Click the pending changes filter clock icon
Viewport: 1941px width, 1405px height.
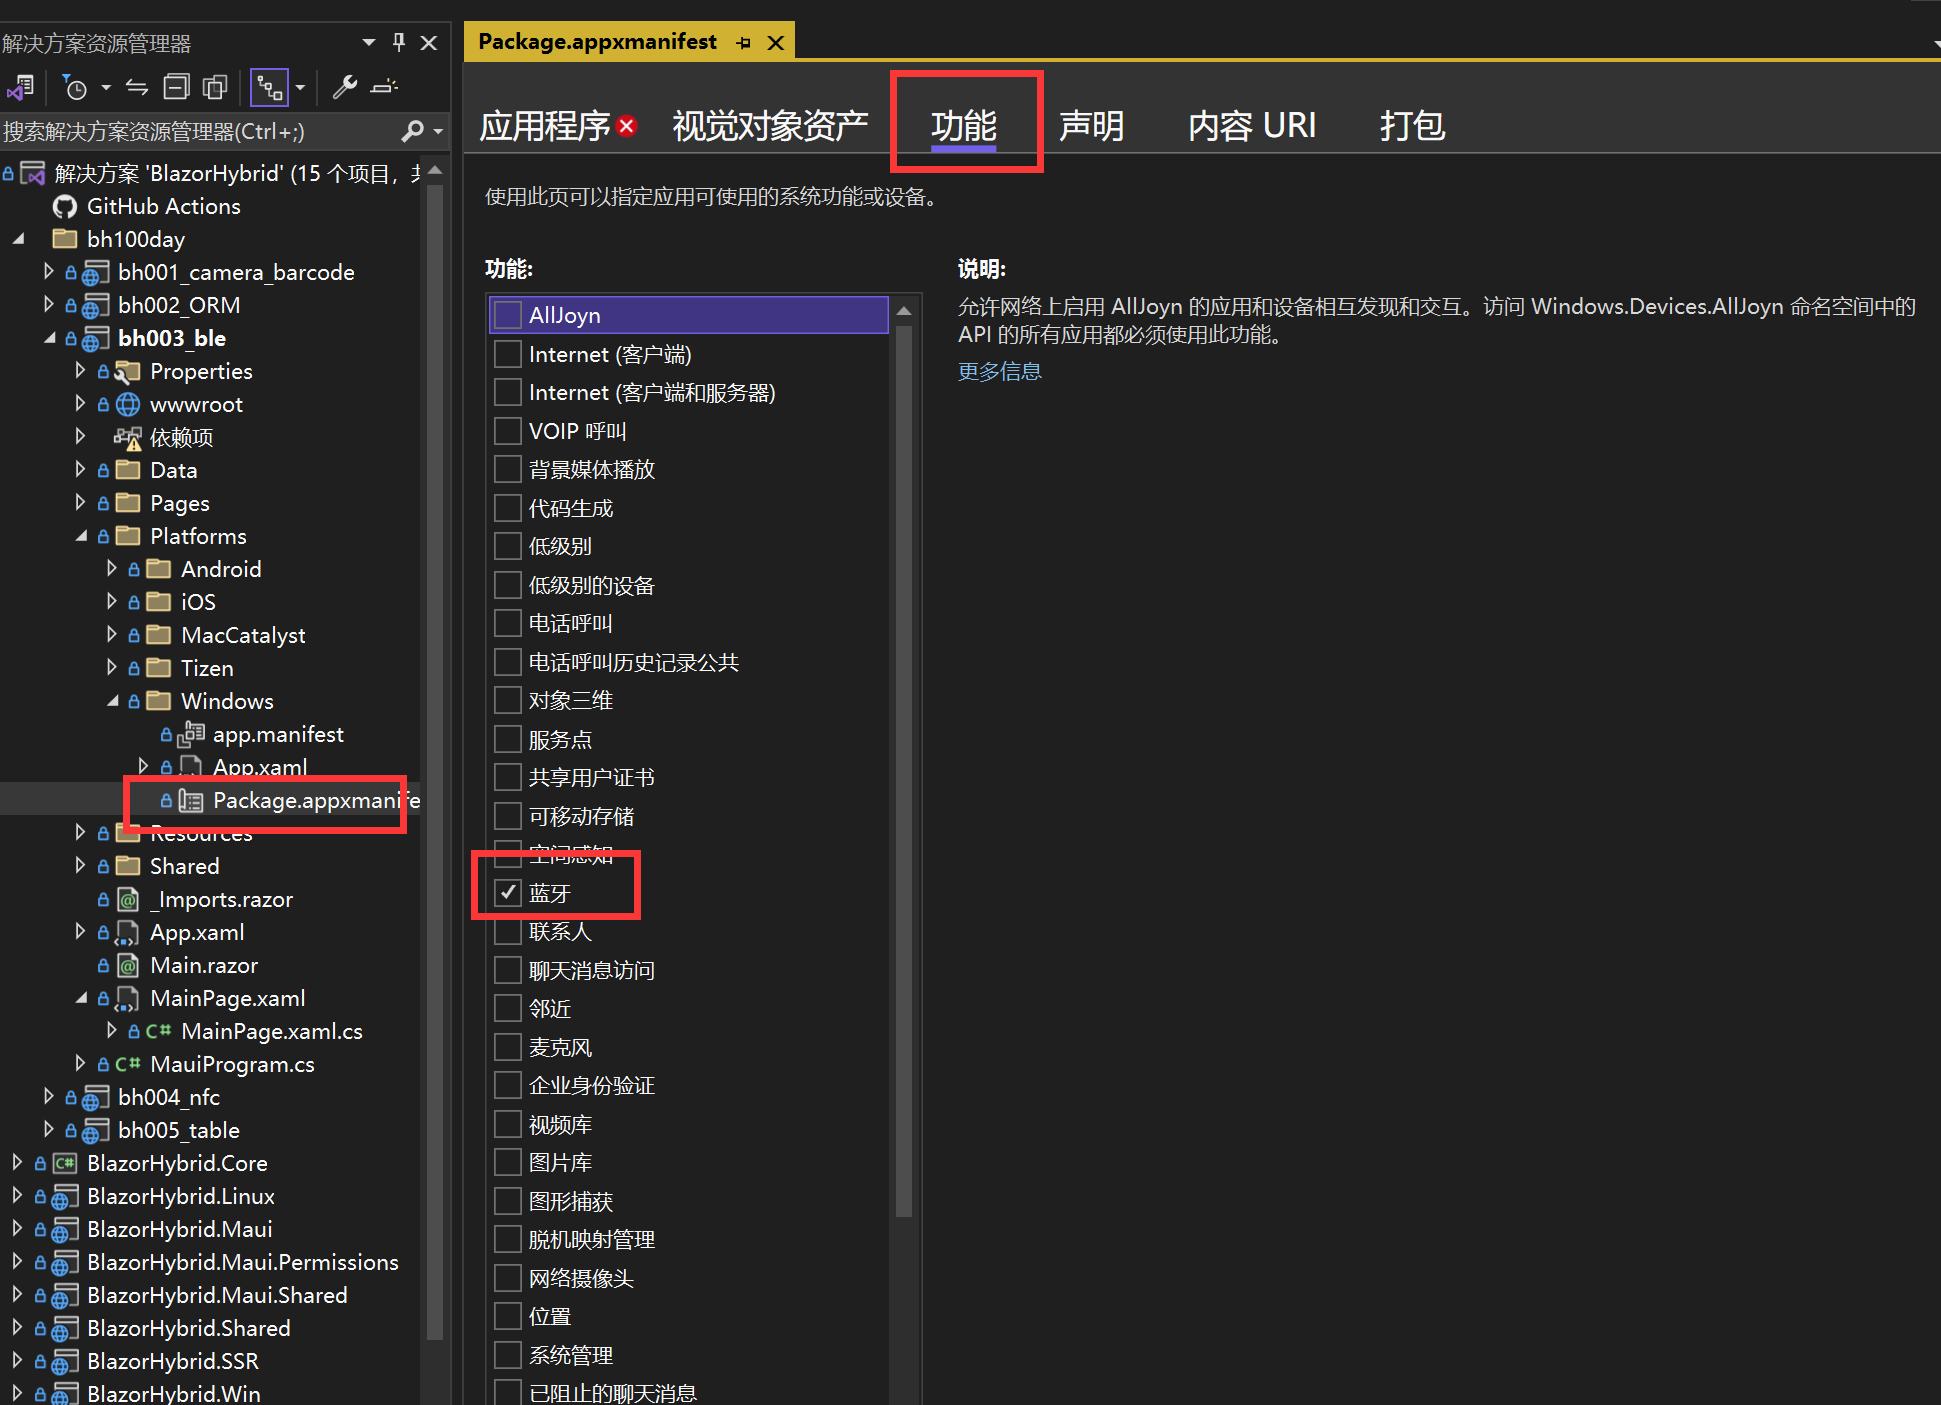pyautogui.click(x=76, y=88)
